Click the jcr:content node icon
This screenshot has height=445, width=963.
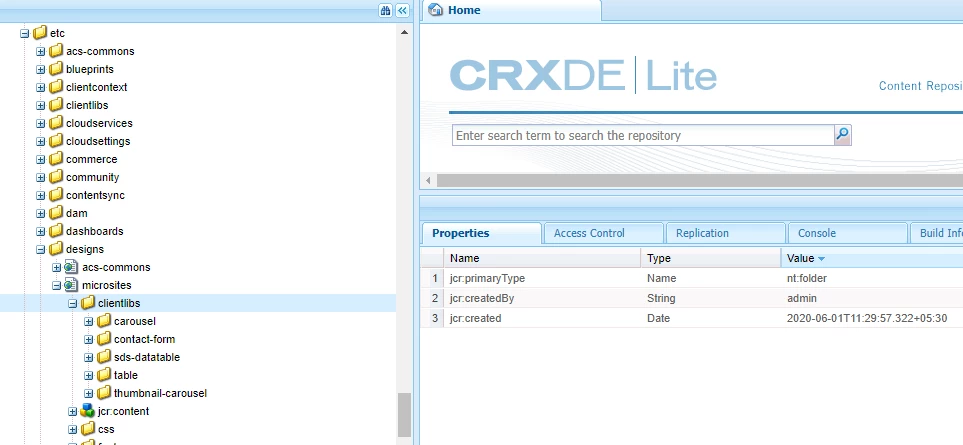(x=88, y=411)
